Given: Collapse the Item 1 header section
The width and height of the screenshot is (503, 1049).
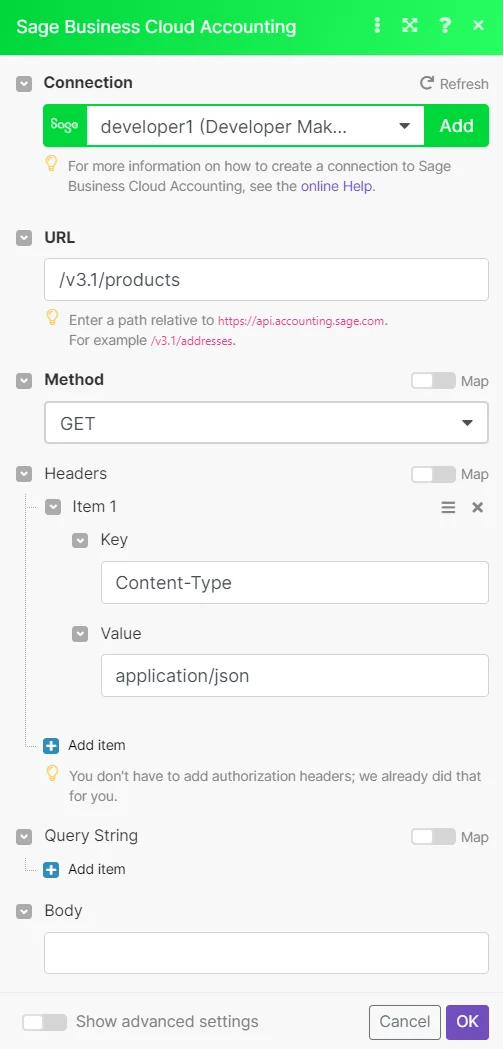Looking at the screenshot, I should coord(53,507).
